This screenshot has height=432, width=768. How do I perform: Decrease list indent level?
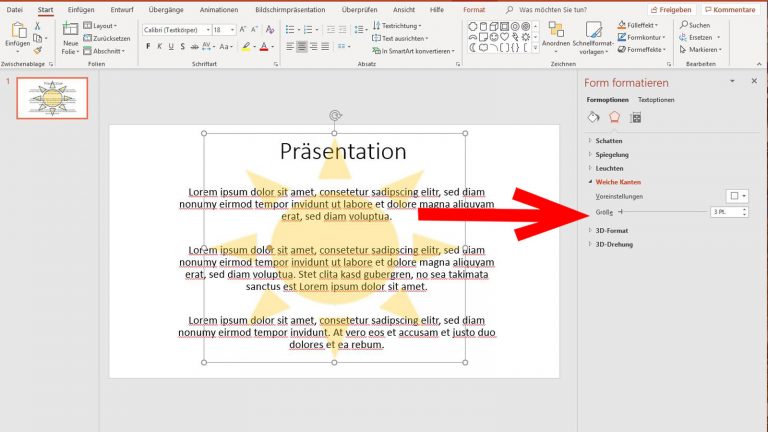point(331,30)
